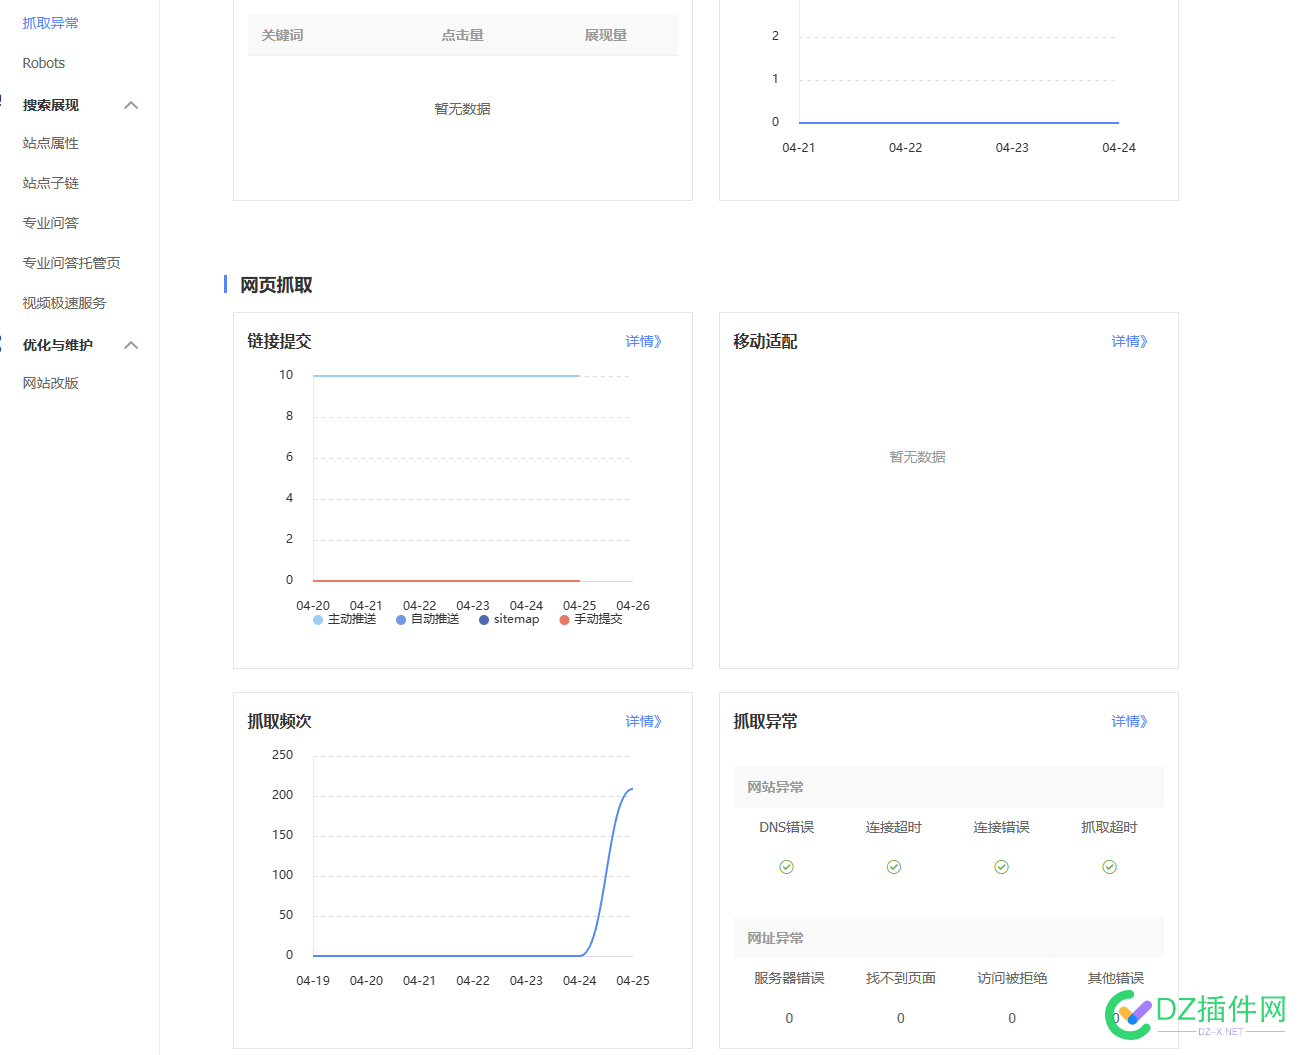Click the 其他错误 label
This screenshot has height=1055, width=1305.
[1116, 978]
